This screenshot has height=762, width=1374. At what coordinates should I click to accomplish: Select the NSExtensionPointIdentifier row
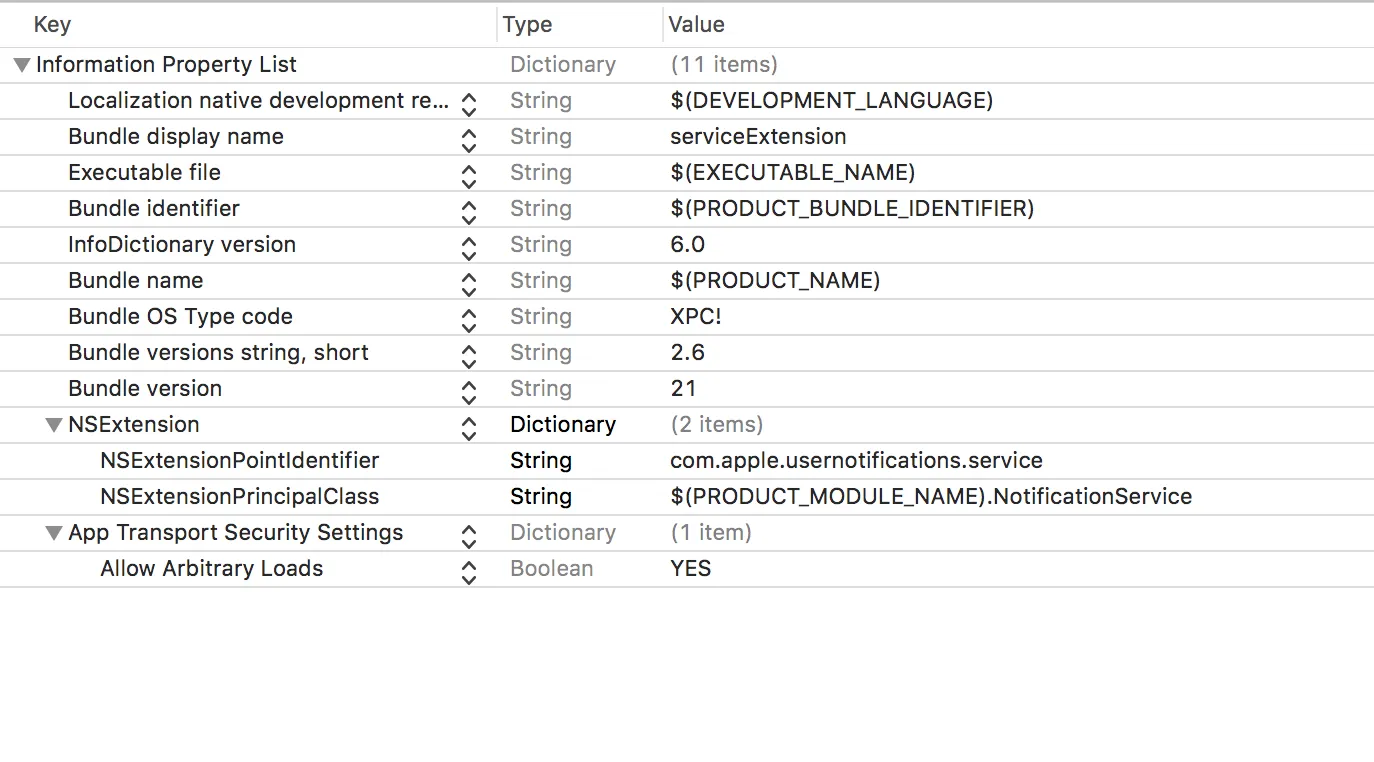pos(239,461)
